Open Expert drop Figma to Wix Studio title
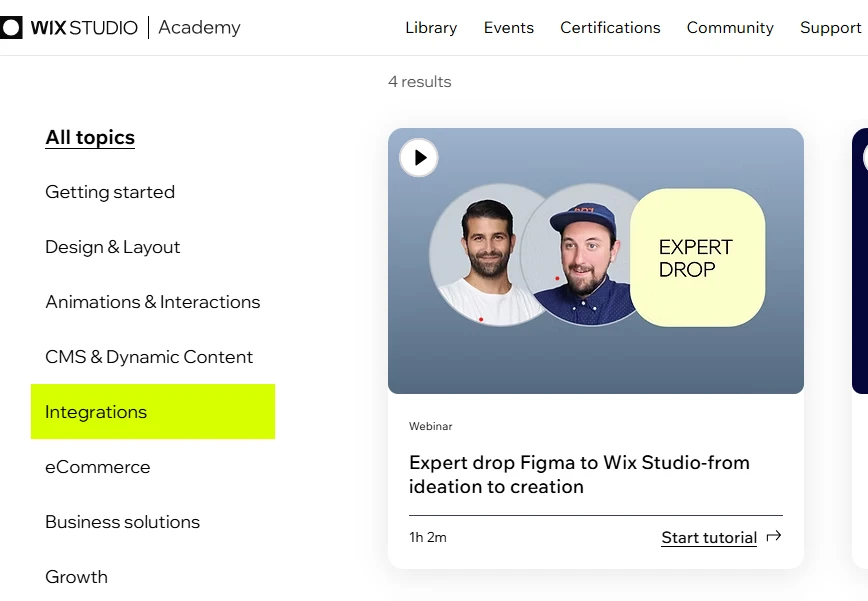Viewport: 868px width, 601px height. point(579,474)
